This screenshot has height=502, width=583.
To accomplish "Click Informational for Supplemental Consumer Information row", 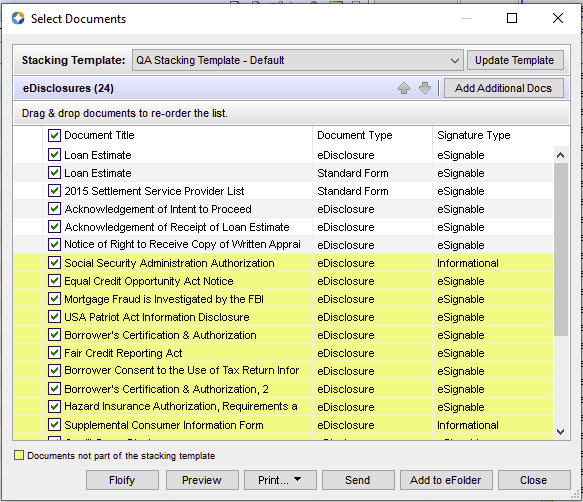I will 468,425.
